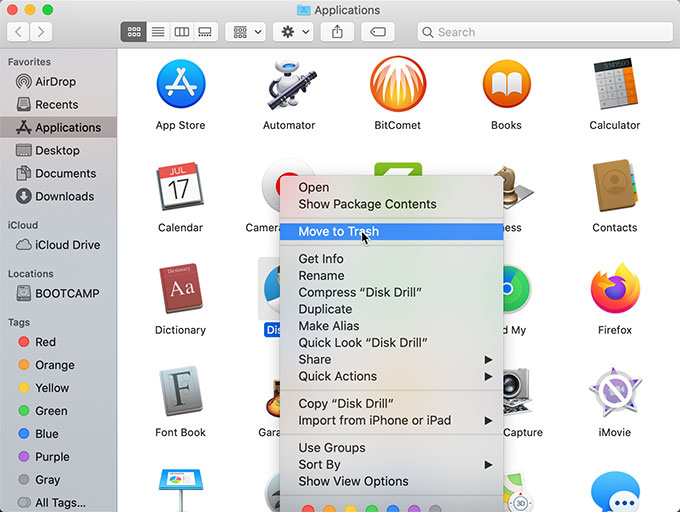Viewport: 680px width, 512px height.
Task: Select the Keynote app icon in the bottom row
Action: click(x=181, y=490)
